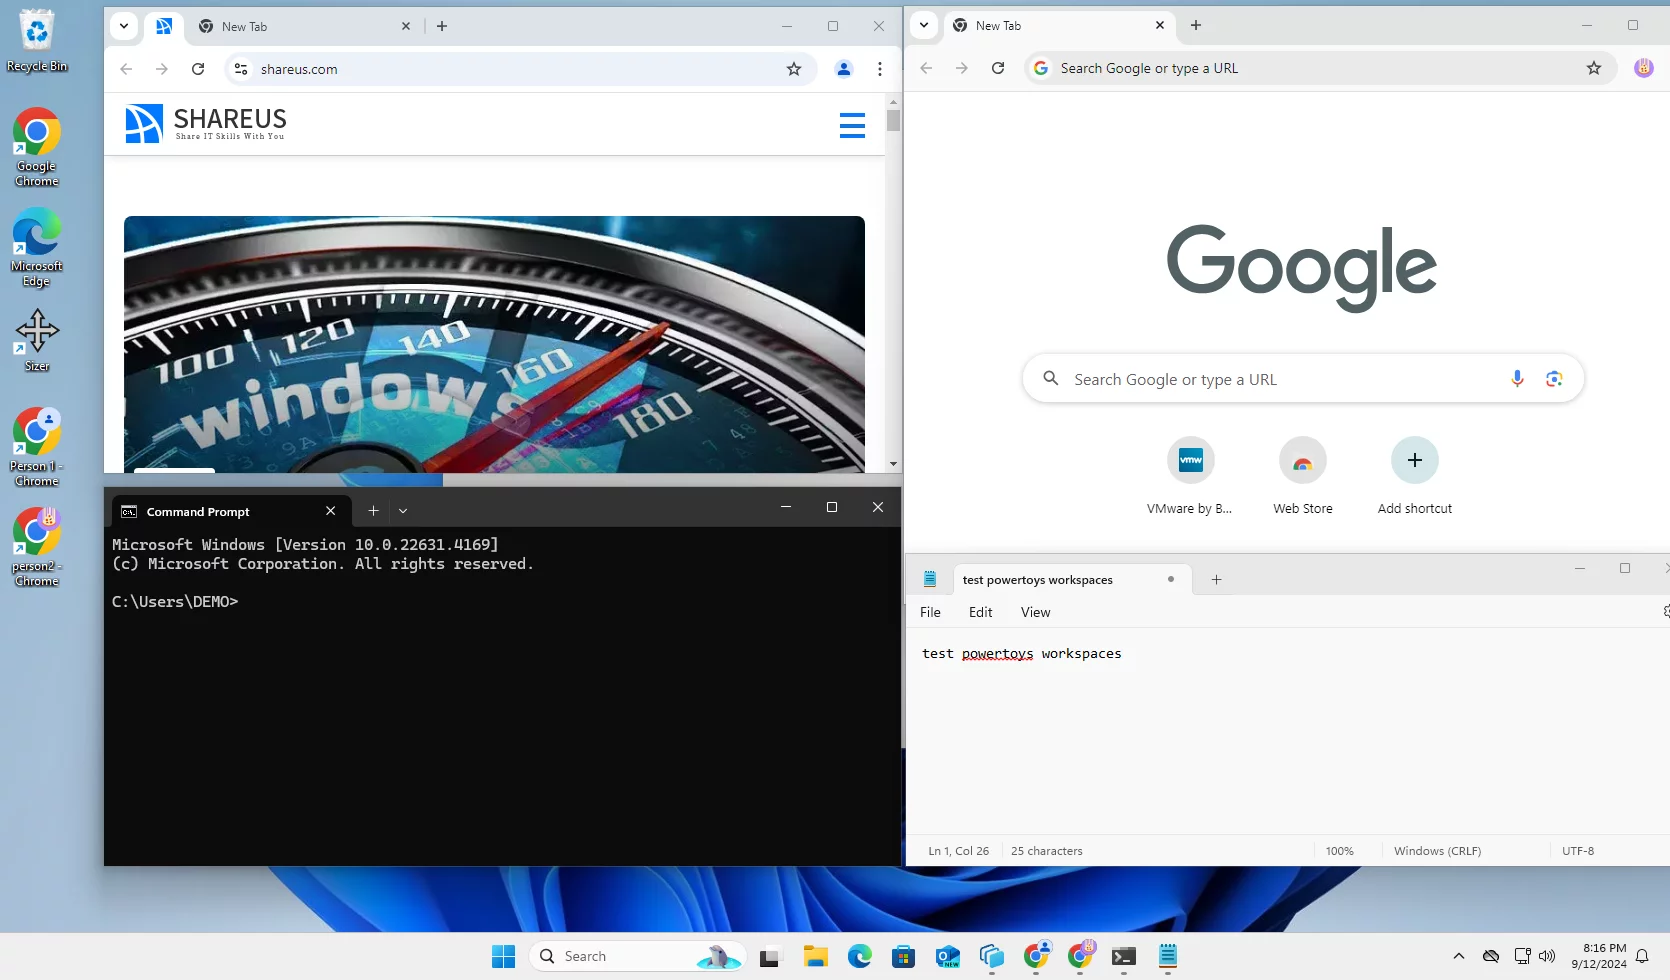This screenshot has height=980, width=1670.
Task: Open the Recycle Bin desktop icon
Action: 37,41
